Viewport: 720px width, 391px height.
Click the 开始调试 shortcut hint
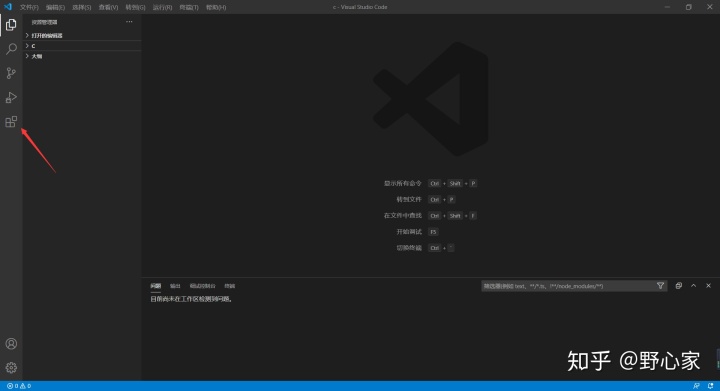(409, 232)
